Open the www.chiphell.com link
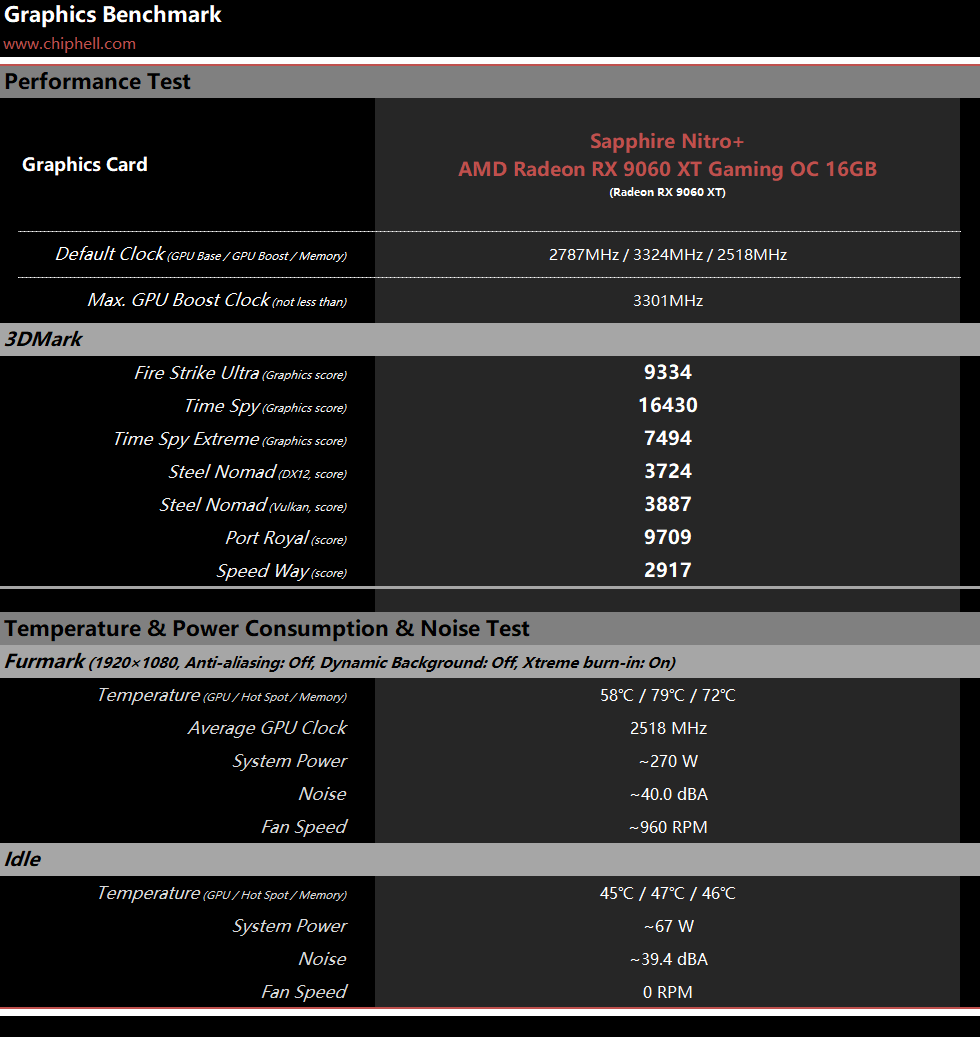 pos(69,44)
